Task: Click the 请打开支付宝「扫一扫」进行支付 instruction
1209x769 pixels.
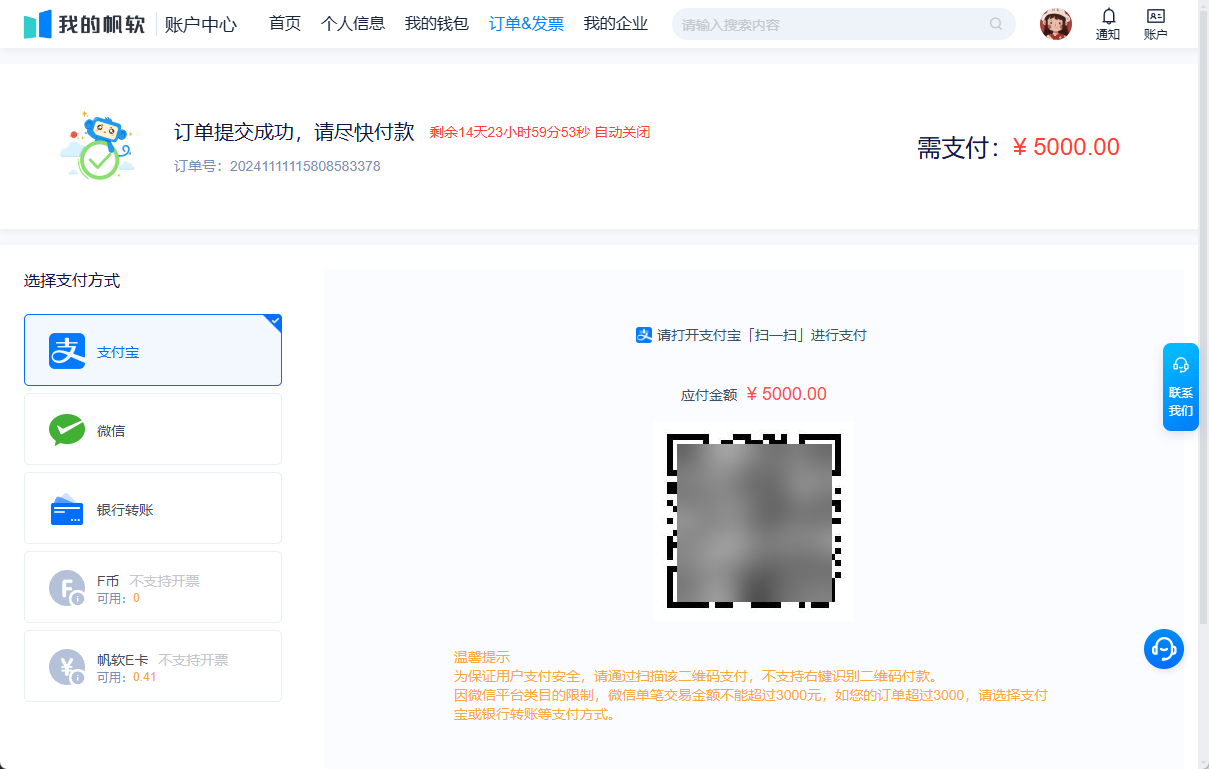Action: point(762,335)
